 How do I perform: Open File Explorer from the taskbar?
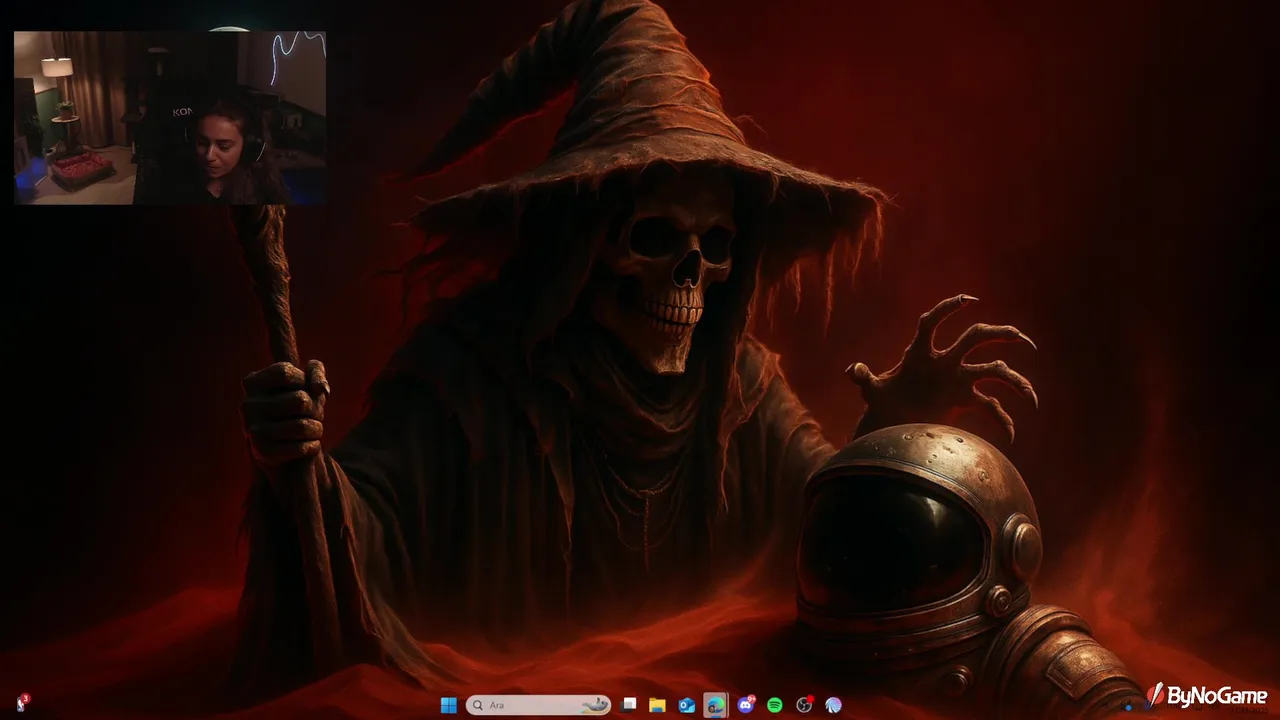point(657,705)
